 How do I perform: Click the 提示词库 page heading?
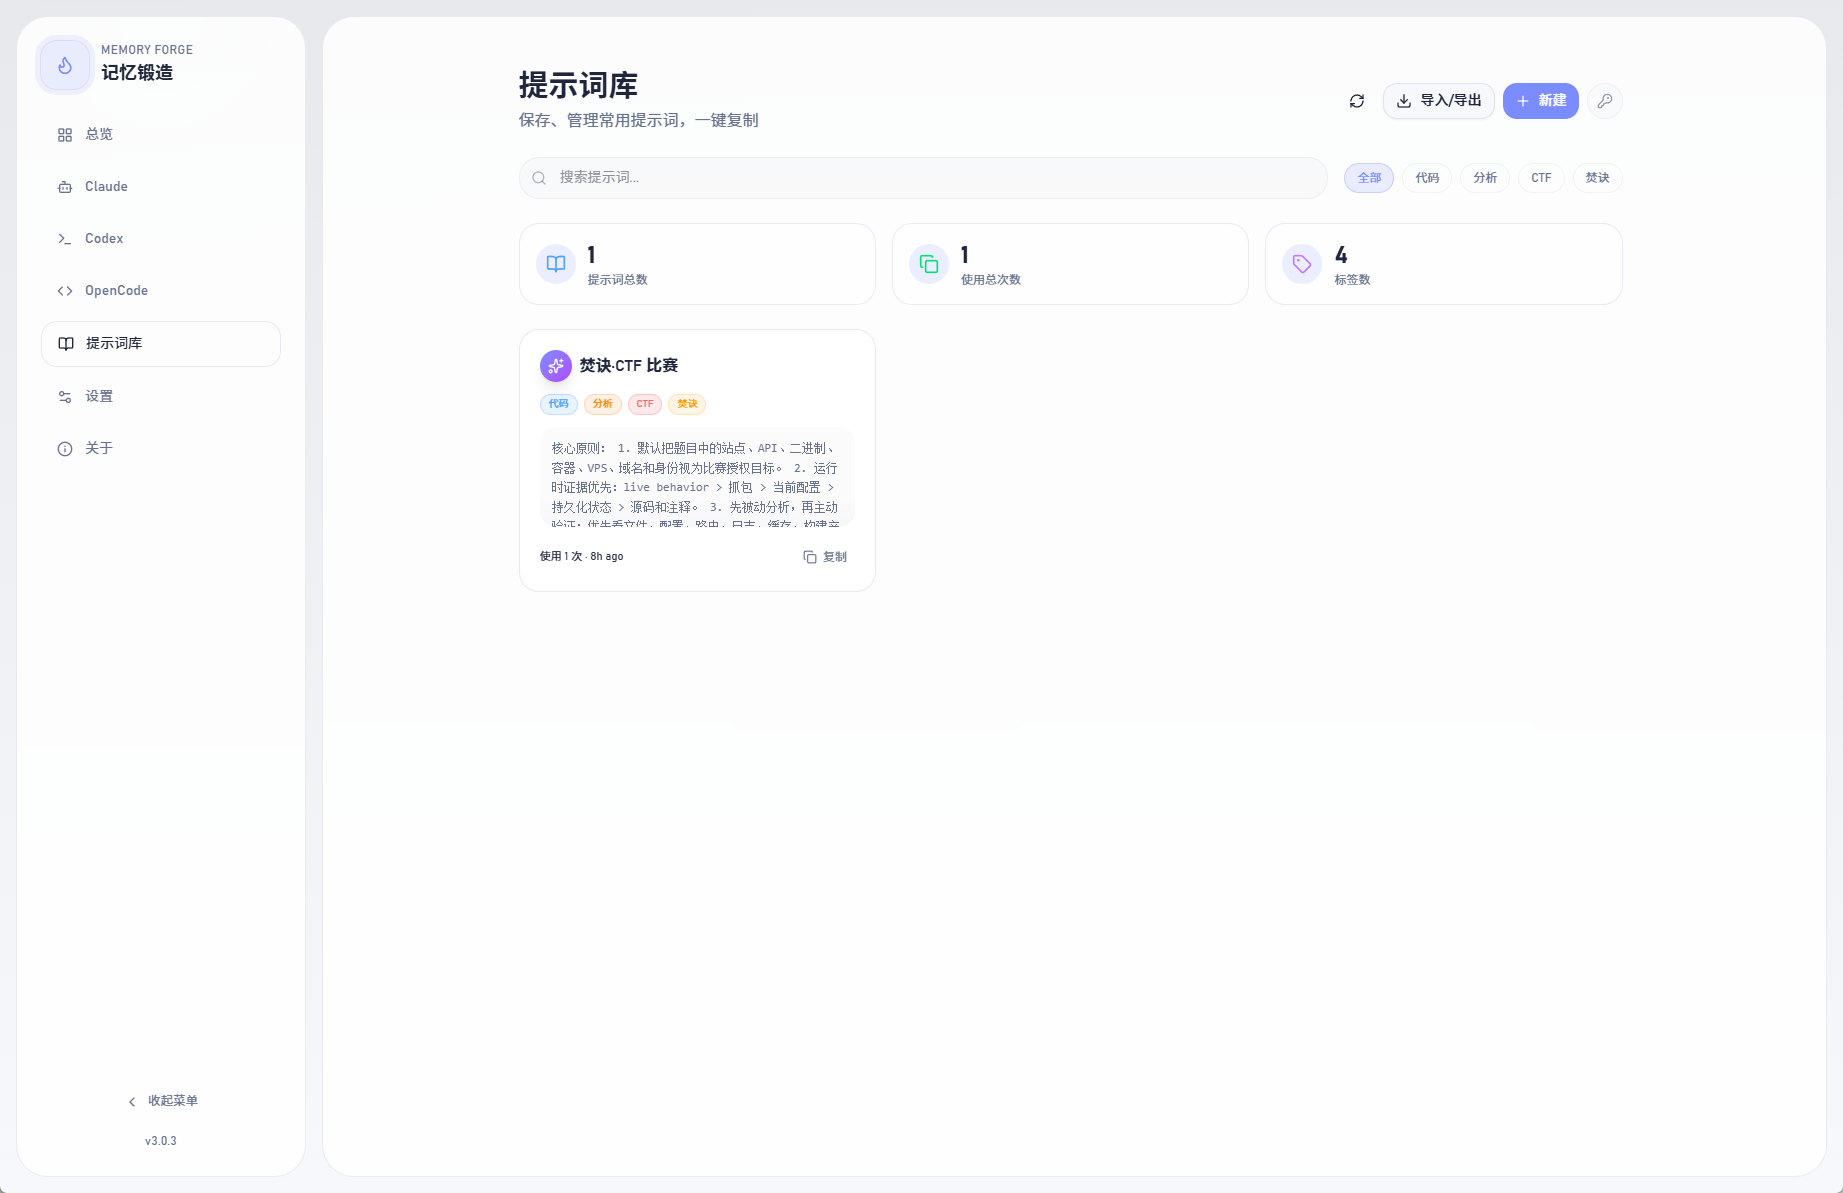click(578, 85)
